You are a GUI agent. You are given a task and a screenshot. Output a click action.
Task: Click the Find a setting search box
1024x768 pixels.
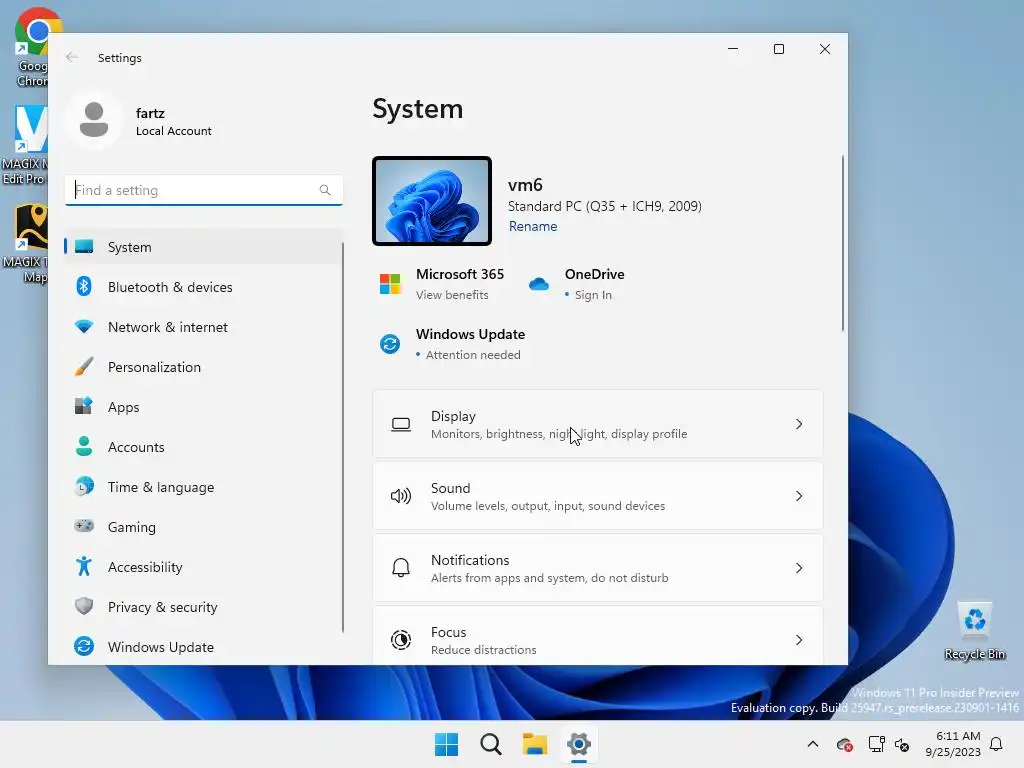204,190
